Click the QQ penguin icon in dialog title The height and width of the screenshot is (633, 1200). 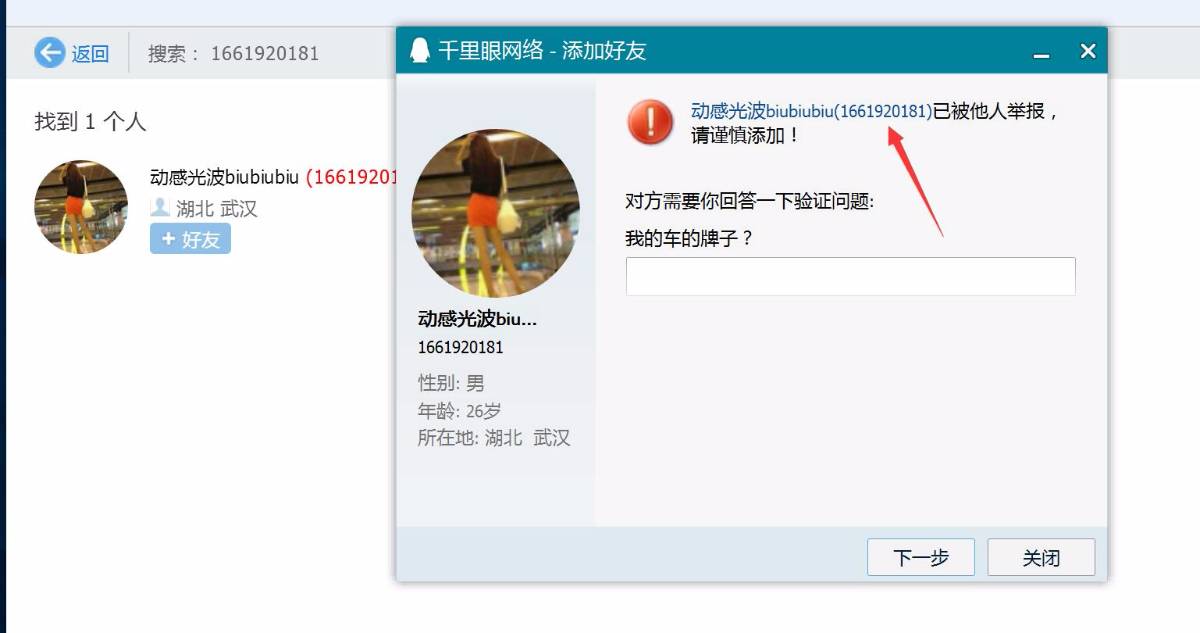pos(420,50)
